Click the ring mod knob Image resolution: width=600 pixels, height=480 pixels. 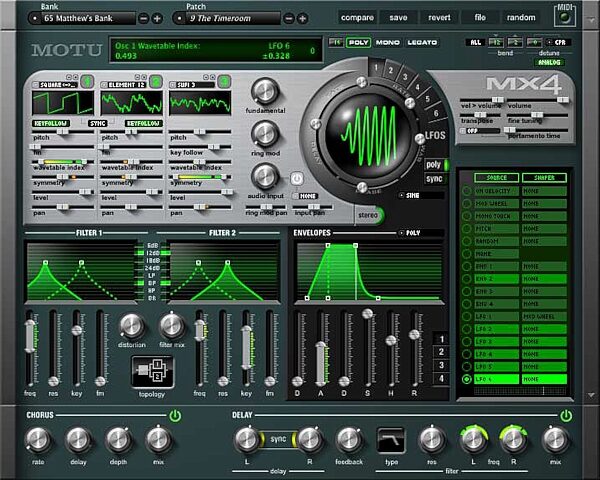[265, 134]
